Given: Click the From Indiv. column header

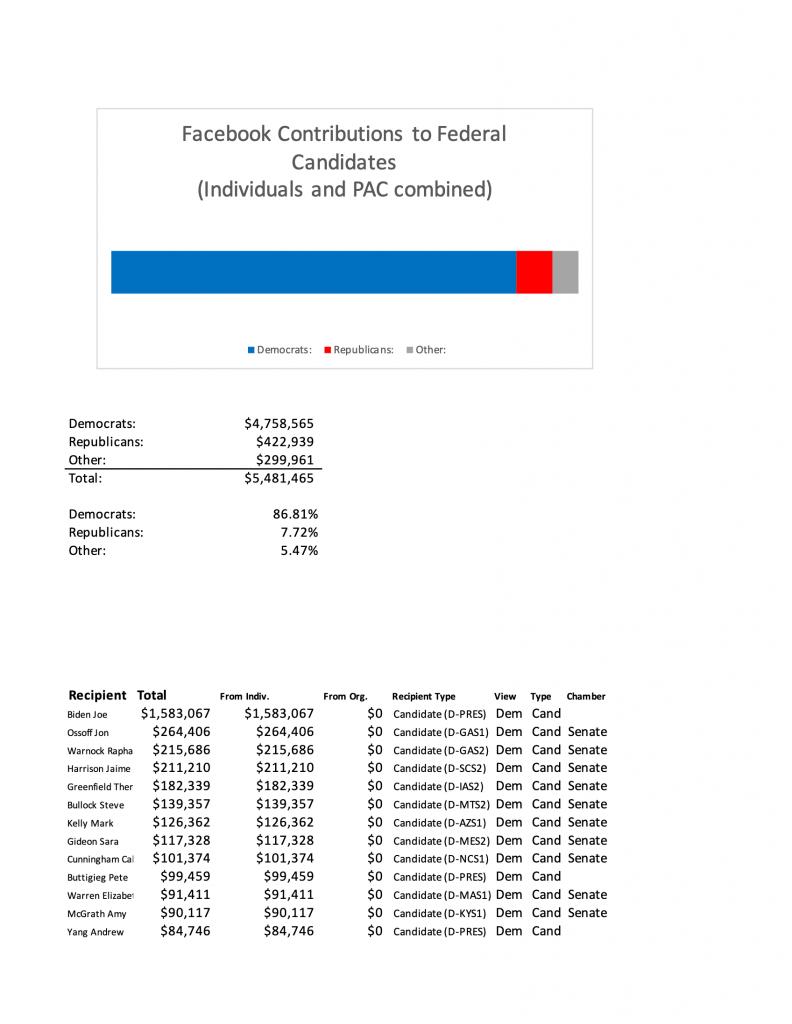Looking at the screenshot, I should point(244,696).
